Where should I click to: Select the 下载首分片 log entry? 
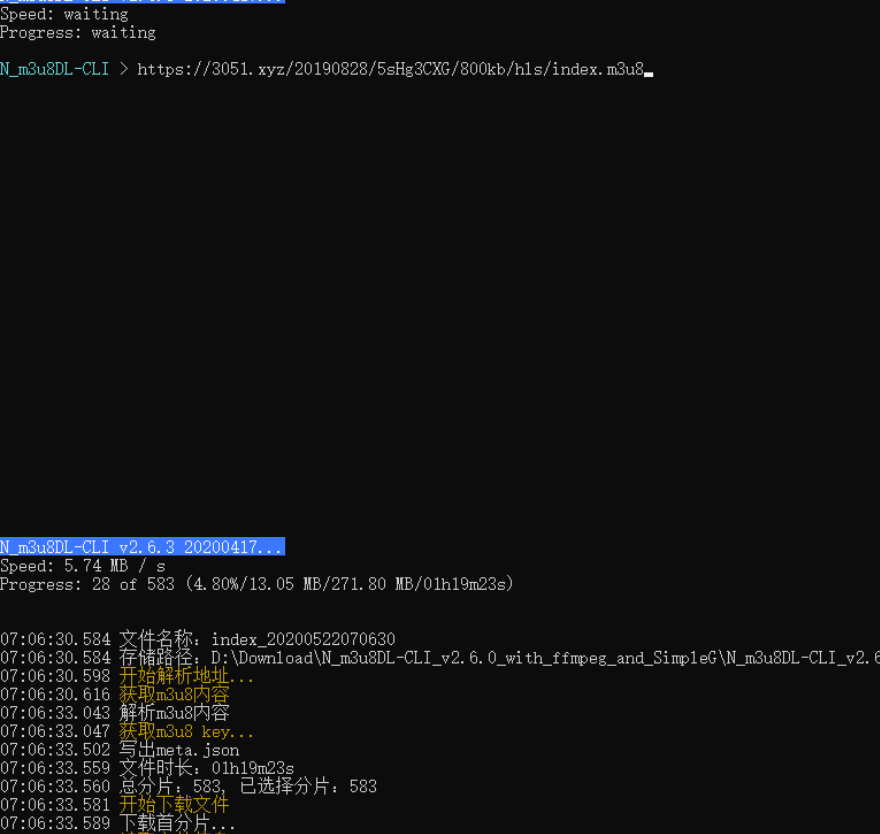(x=175, y=822)
